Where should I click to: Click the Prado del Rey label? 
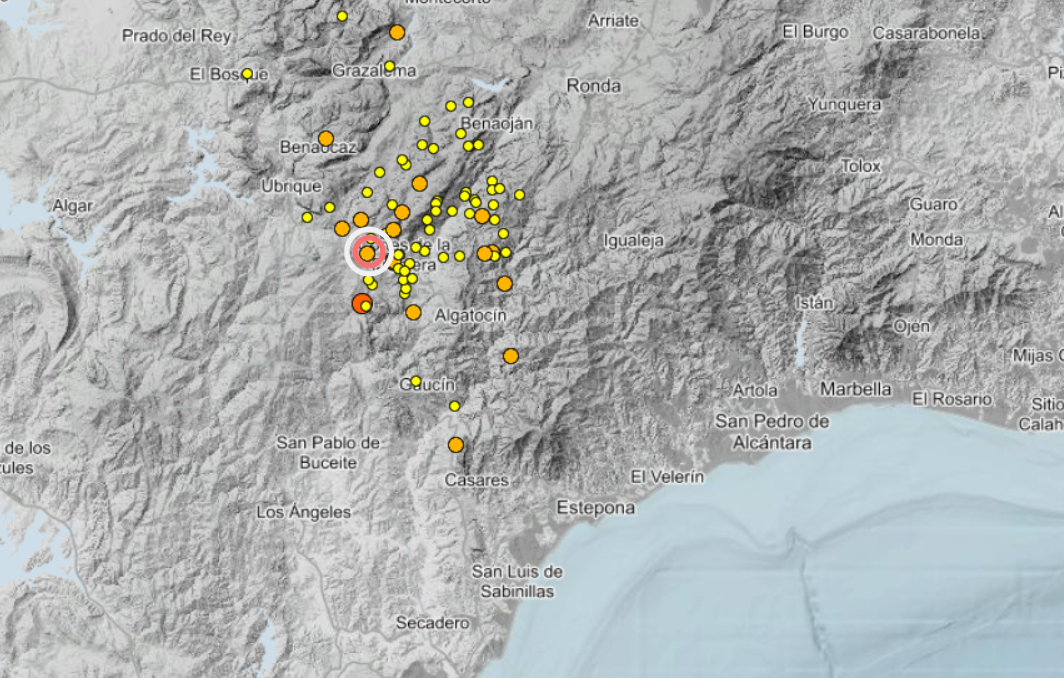(x=176, y=36)
